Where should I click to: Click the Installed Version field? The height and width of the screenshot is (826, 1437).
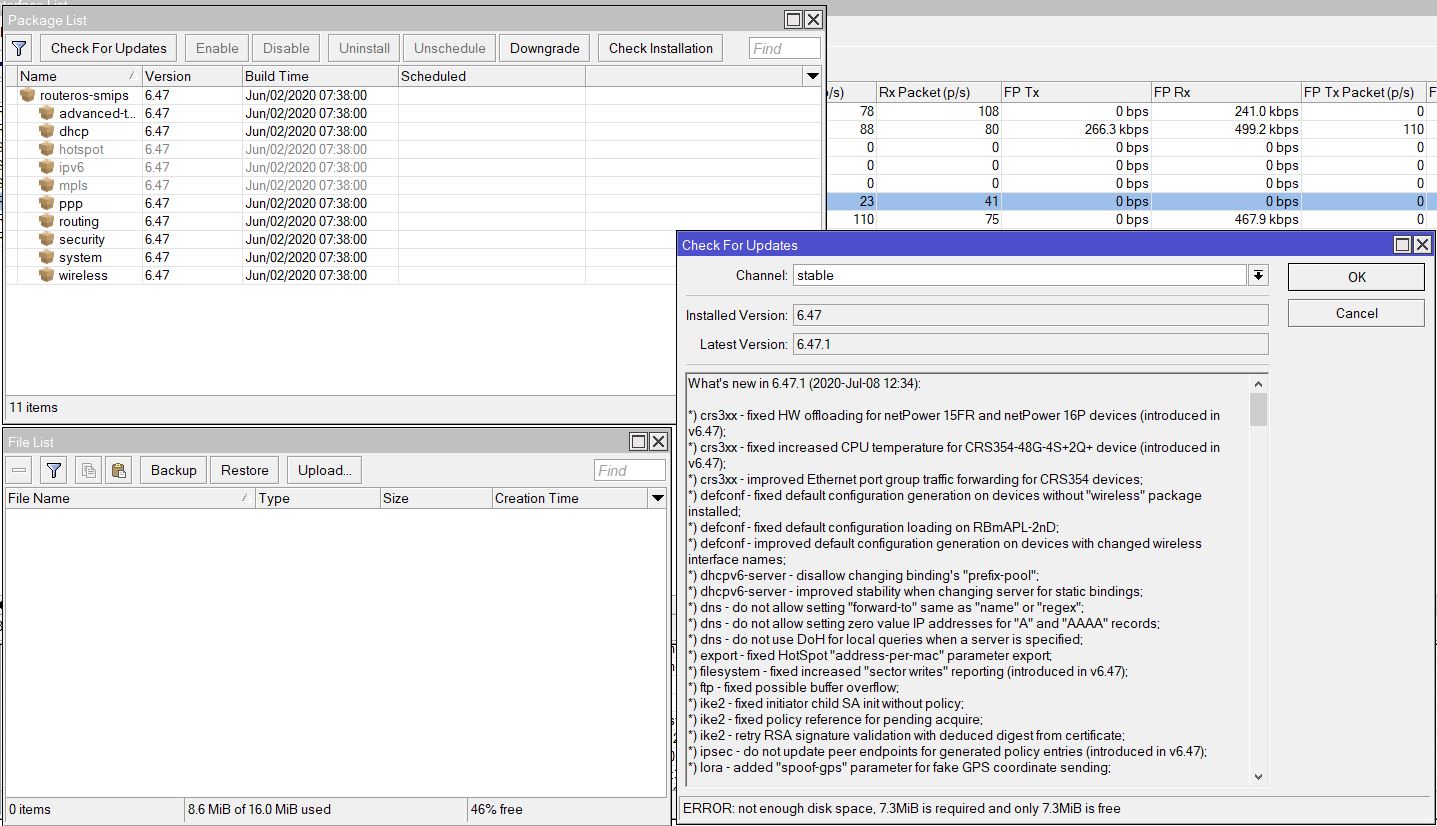point(1030,315)
